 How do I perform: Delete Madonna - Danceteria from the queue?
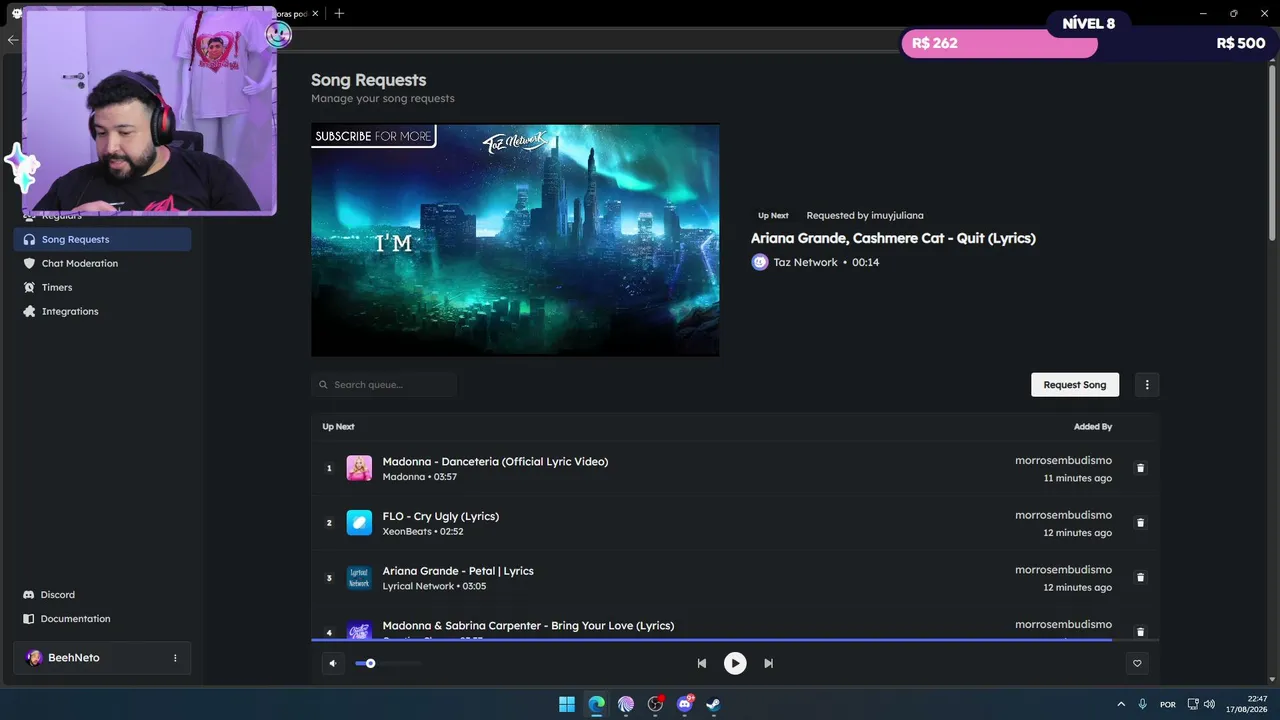click(1140, 468)
